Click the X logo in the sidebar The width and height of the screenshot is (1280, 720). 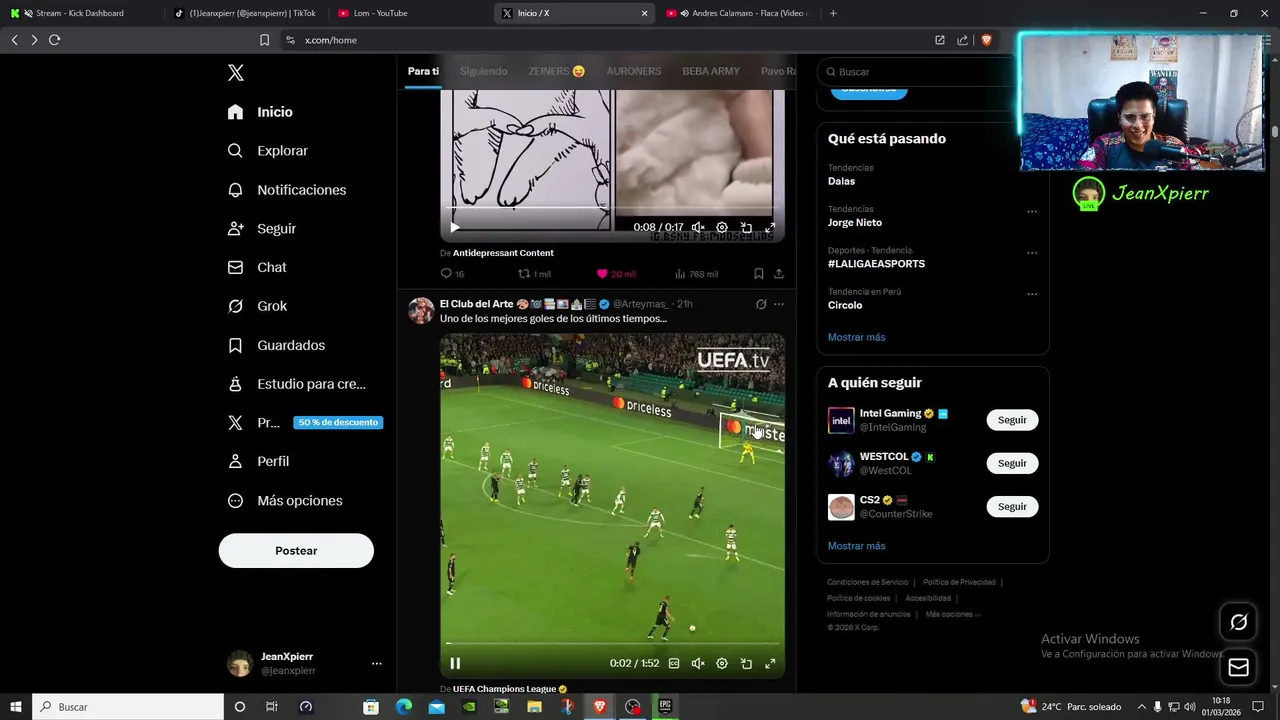[x=236, y=73]
